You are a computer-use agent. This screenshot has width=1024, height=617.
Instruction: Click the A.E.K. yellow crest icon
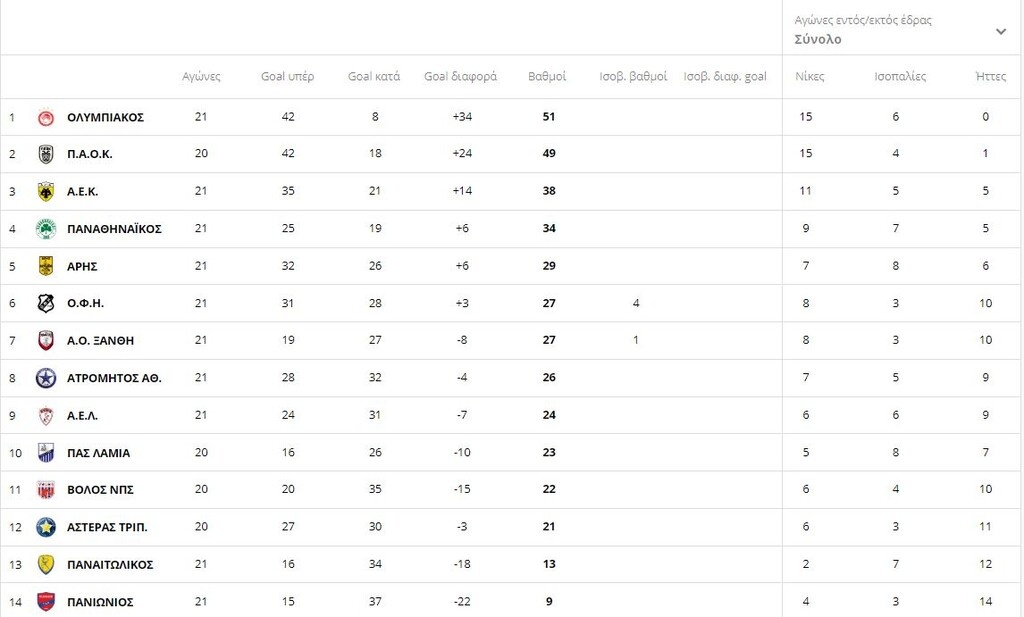(45, 191)
